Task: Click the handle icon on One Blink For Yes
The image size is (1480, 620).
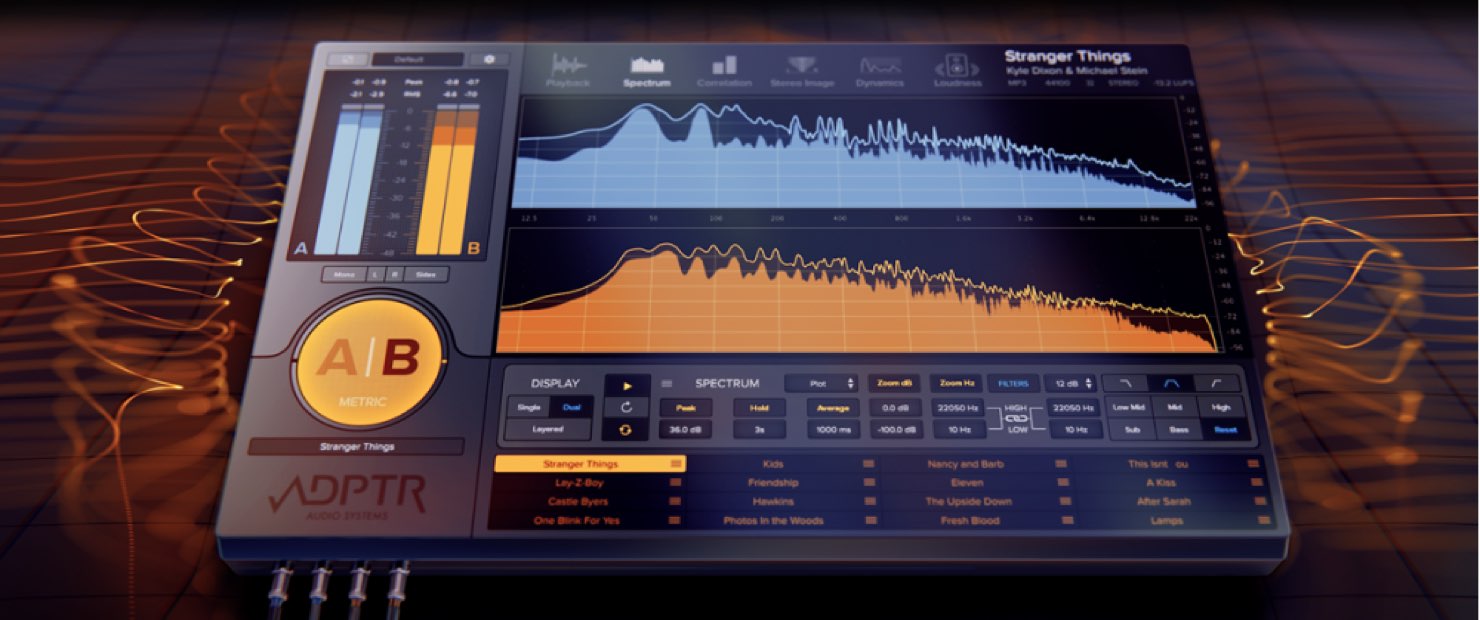Action: click(675, 520)
